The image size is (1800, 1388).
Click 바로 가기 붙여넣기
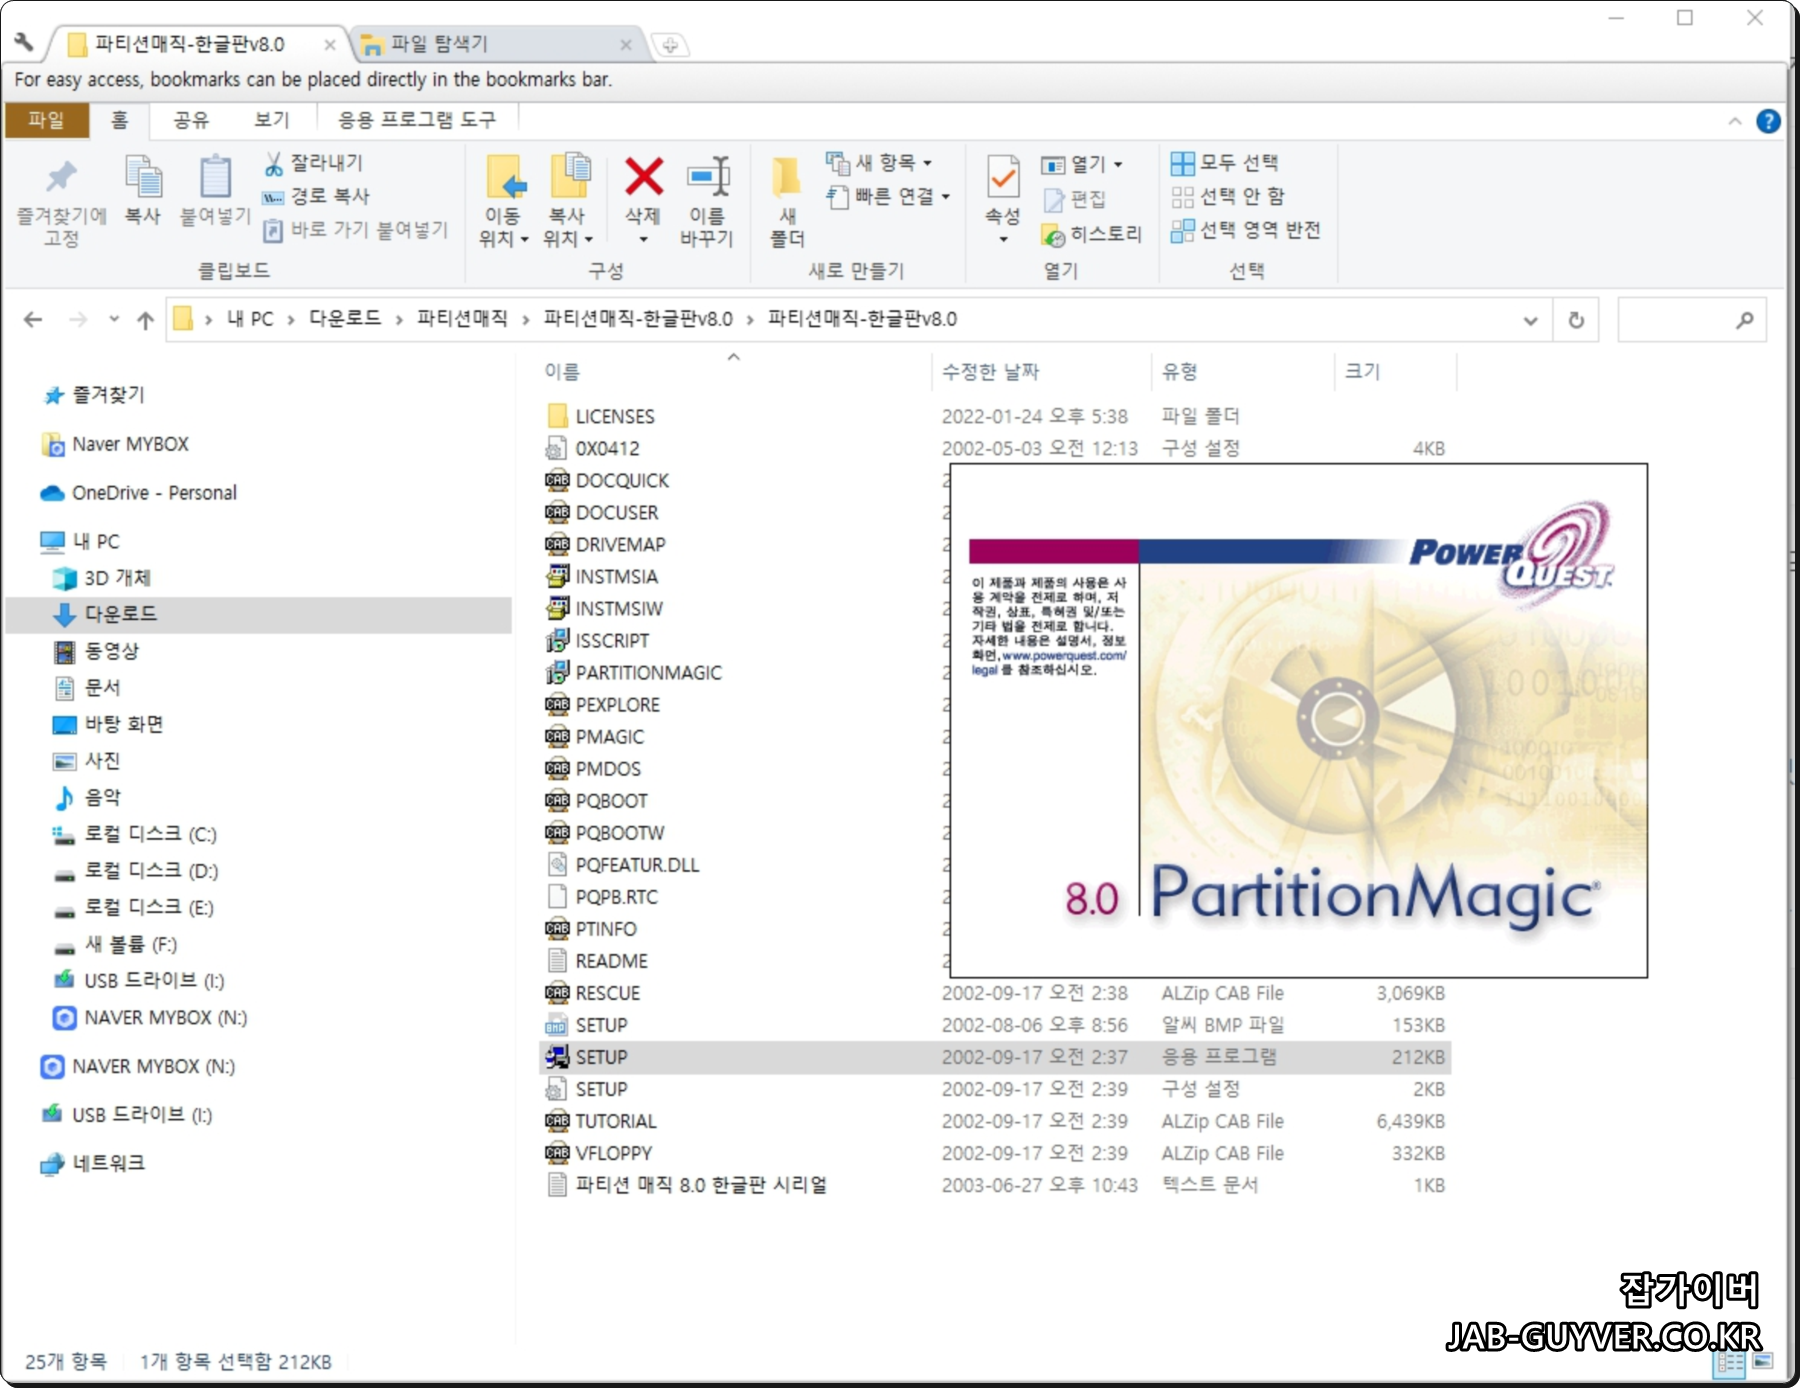pyautogui.click(x=356, y=230)
